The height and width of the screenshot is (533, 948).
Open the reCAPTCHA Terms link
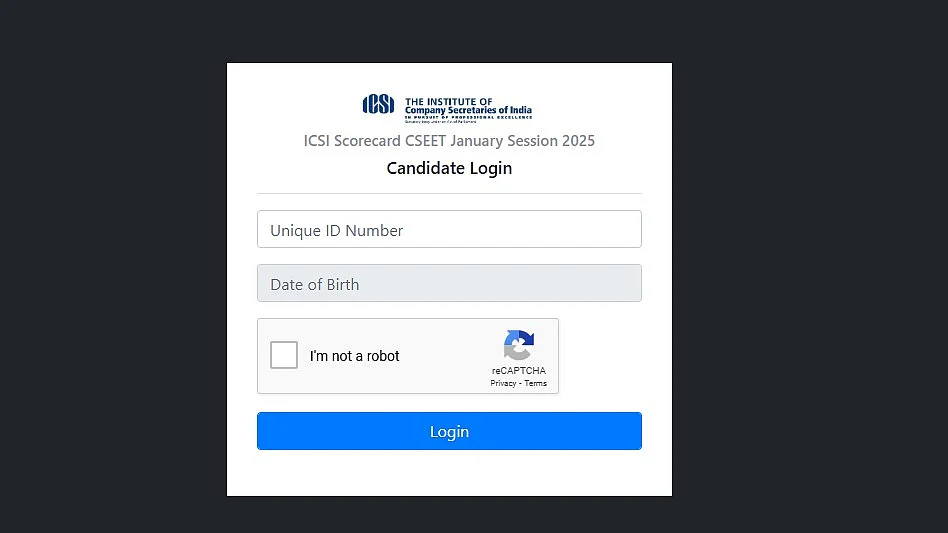point(536,383)
